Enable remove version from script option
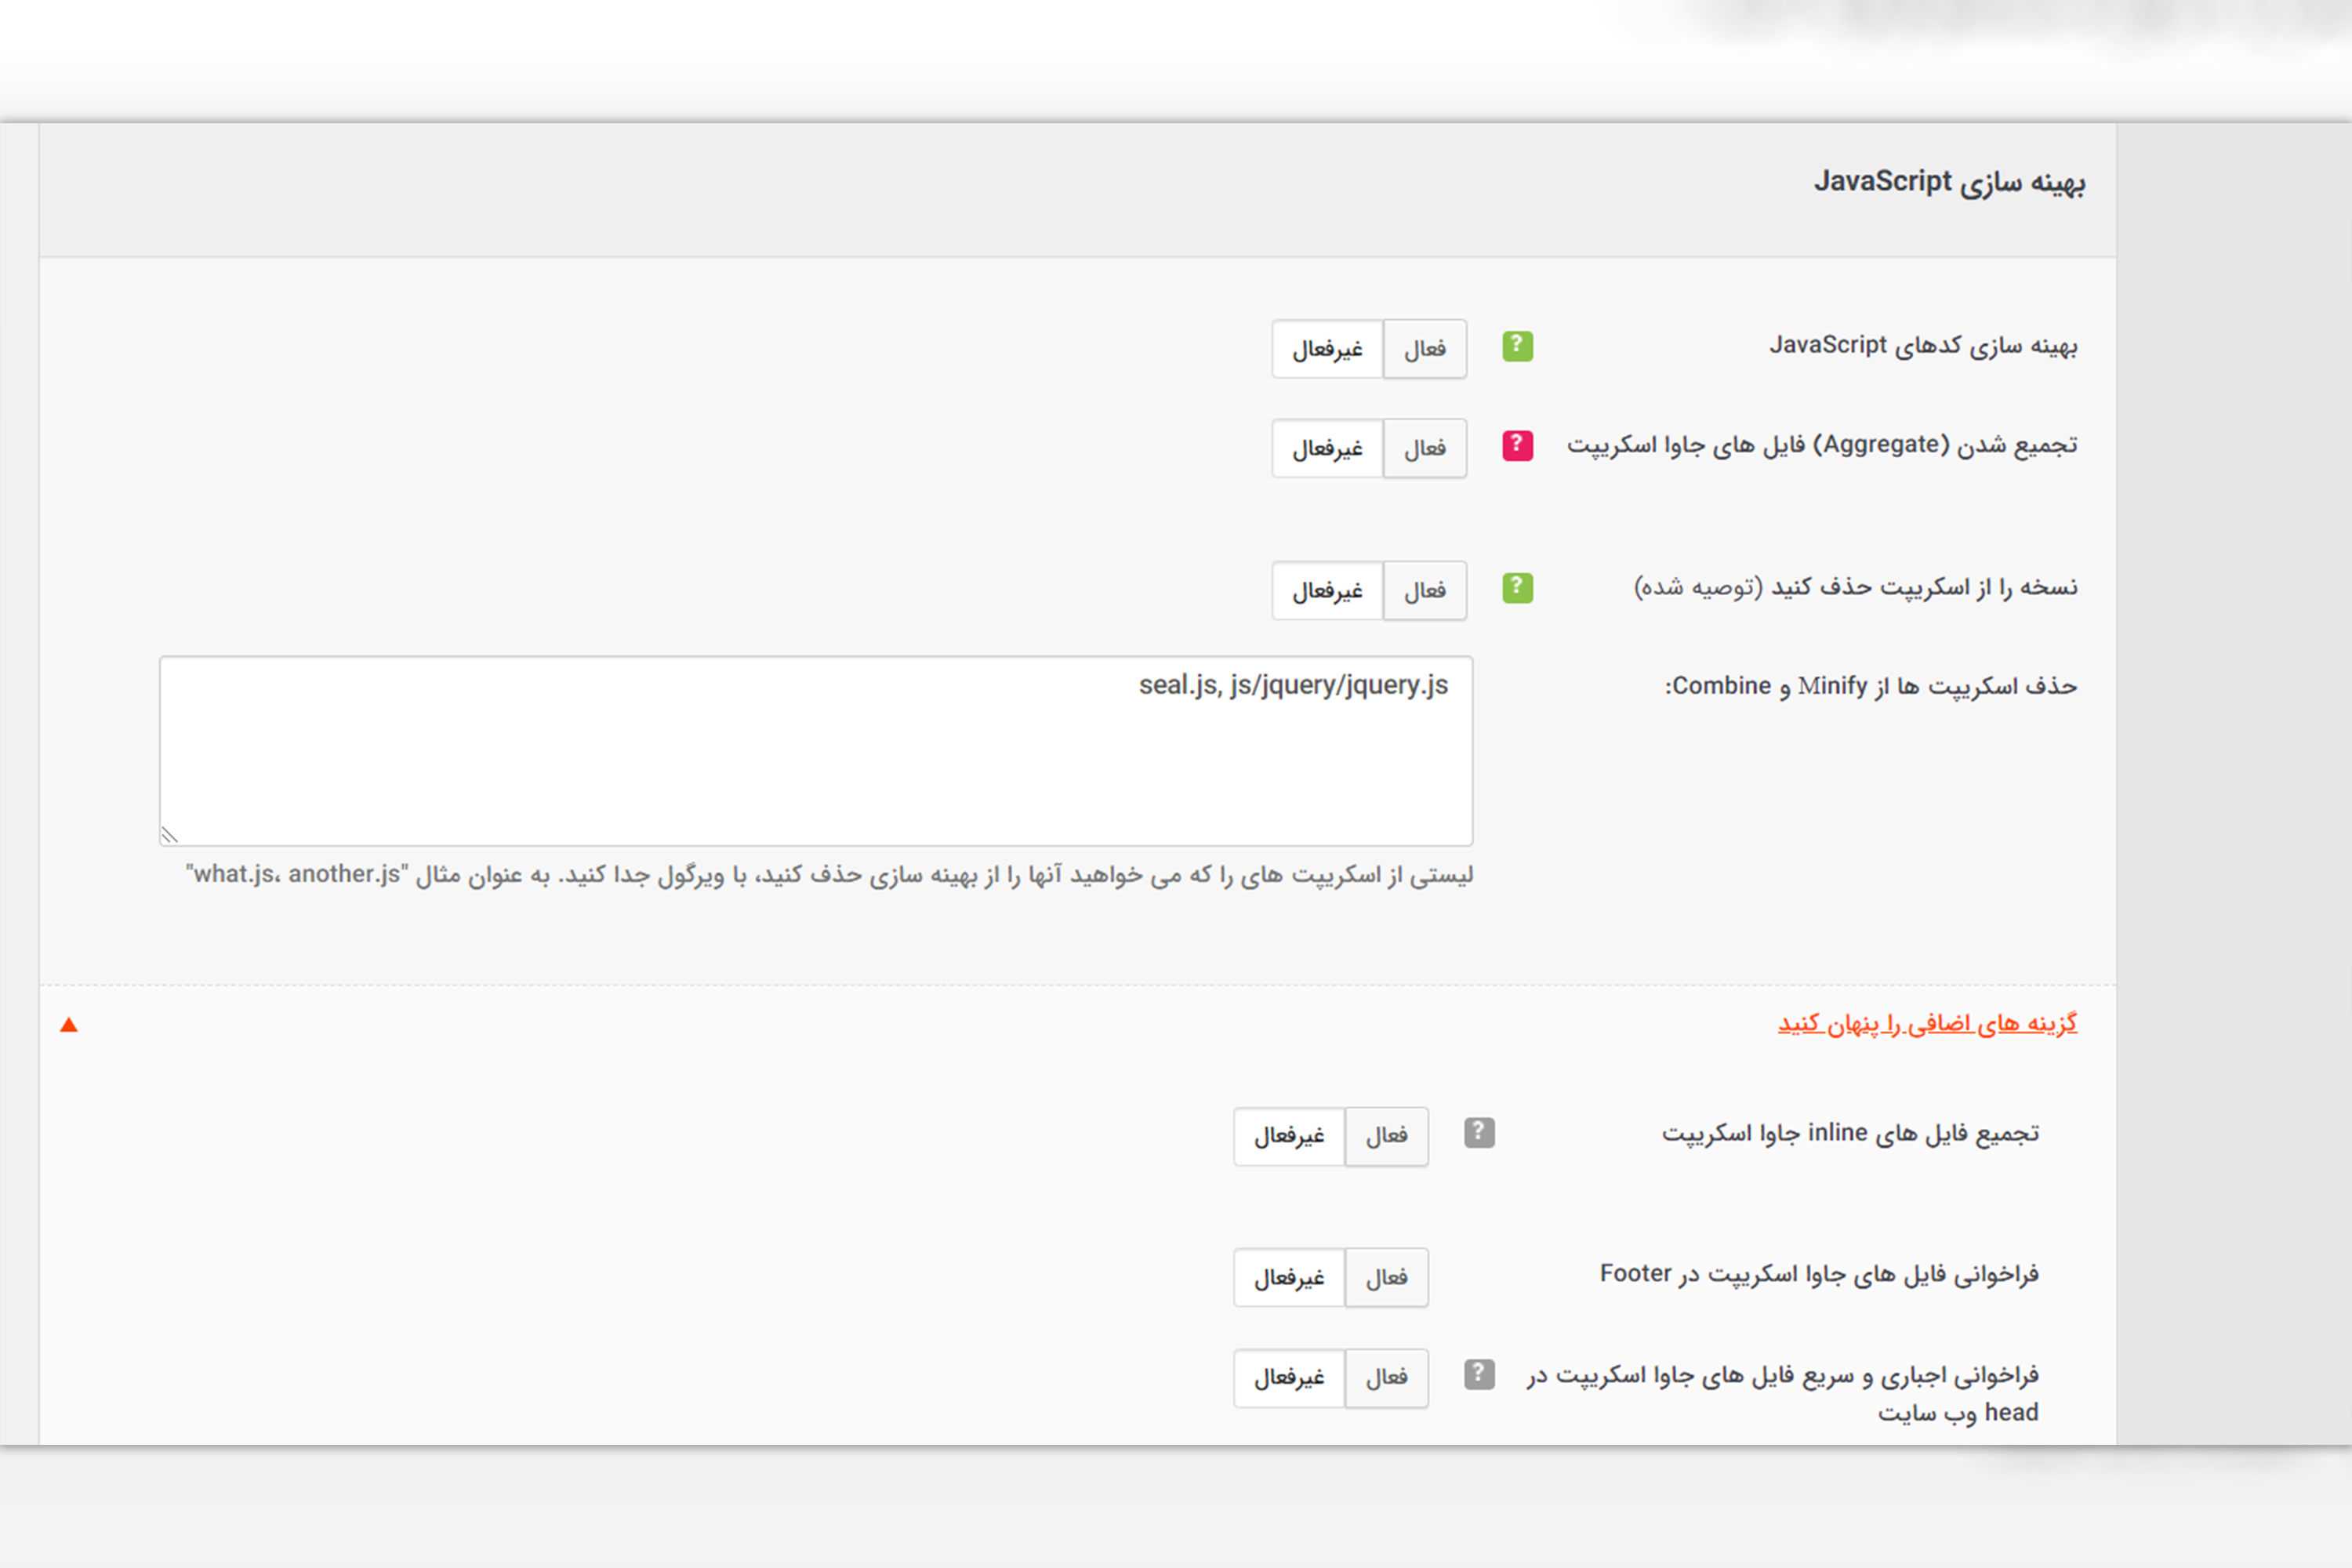Viewport: 2352px width, 1568px height. coord(1424,591)
